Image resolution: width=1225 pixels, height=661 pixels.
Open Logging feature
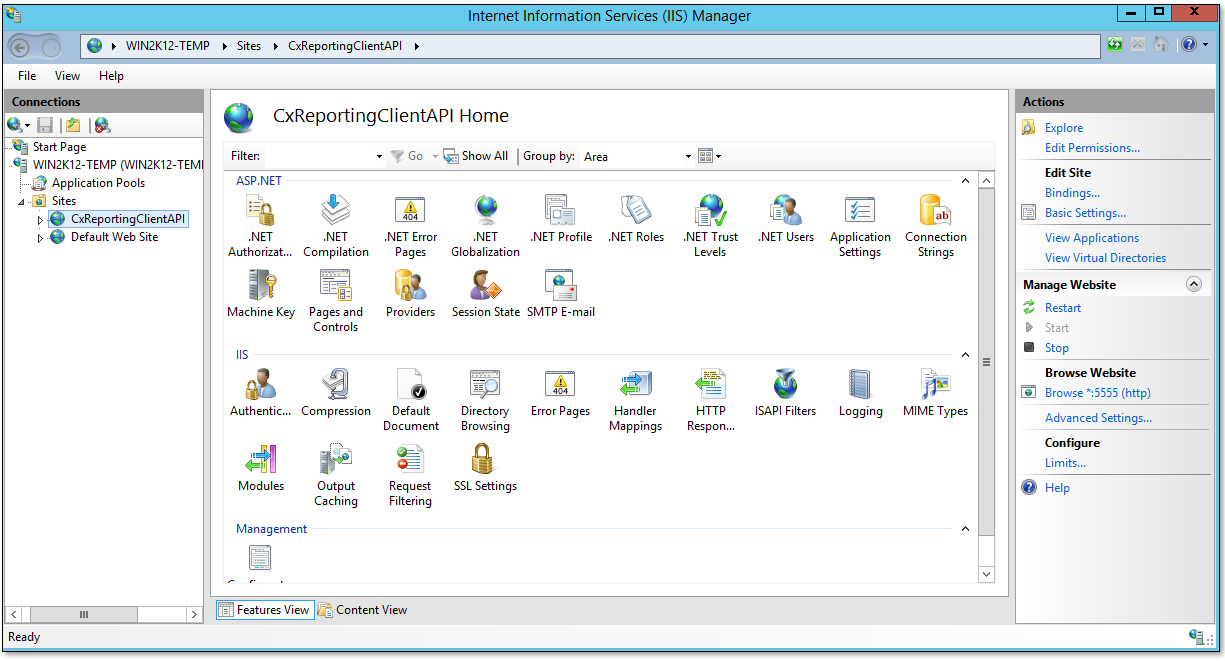pos(860,393)
